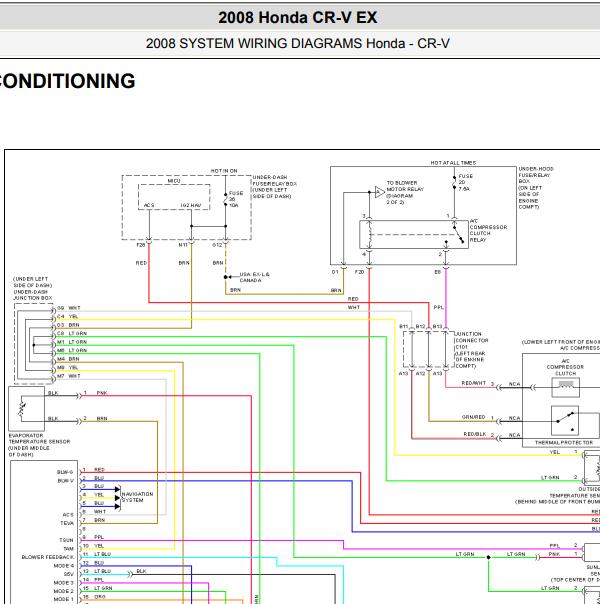Click the 'TO BLOWER MOTOR RELAY' label
Image resolution: width=600 pixels, height=604 pixels.
(405, 192)
